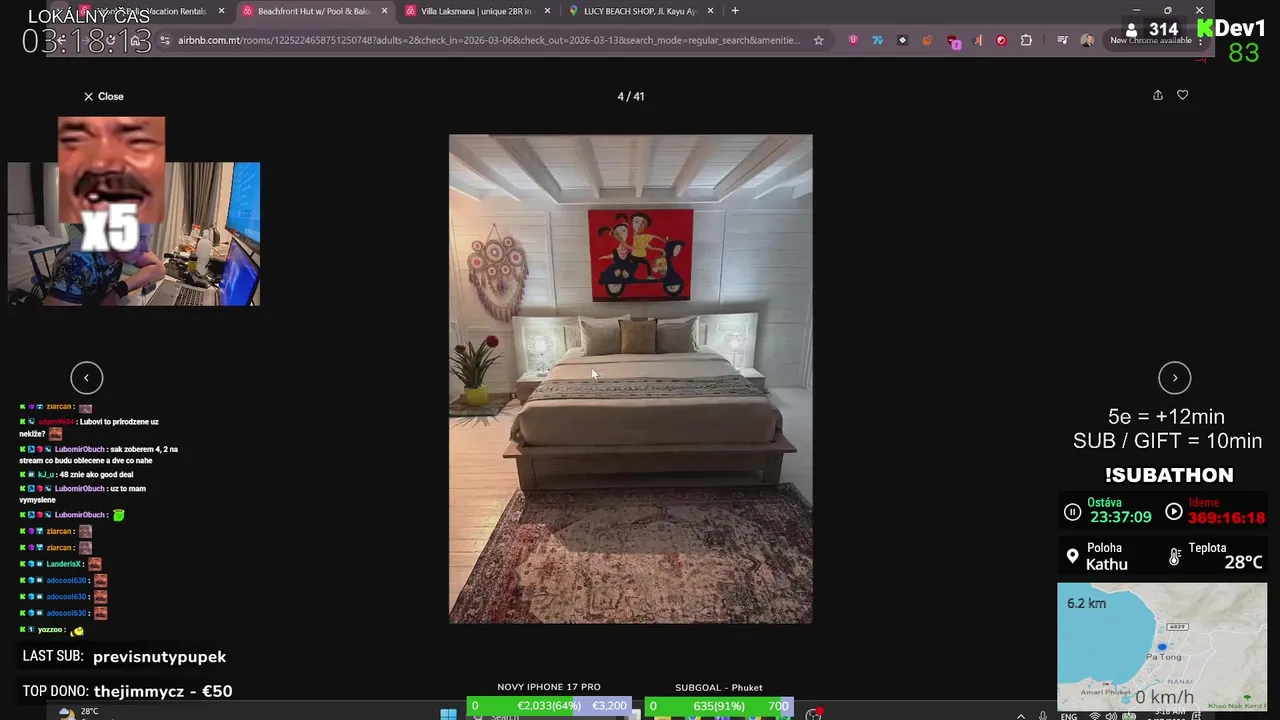Click the pause icon beside Ostáva timer
Viewport: 1280px width, 720px height.
point(1072,512)
